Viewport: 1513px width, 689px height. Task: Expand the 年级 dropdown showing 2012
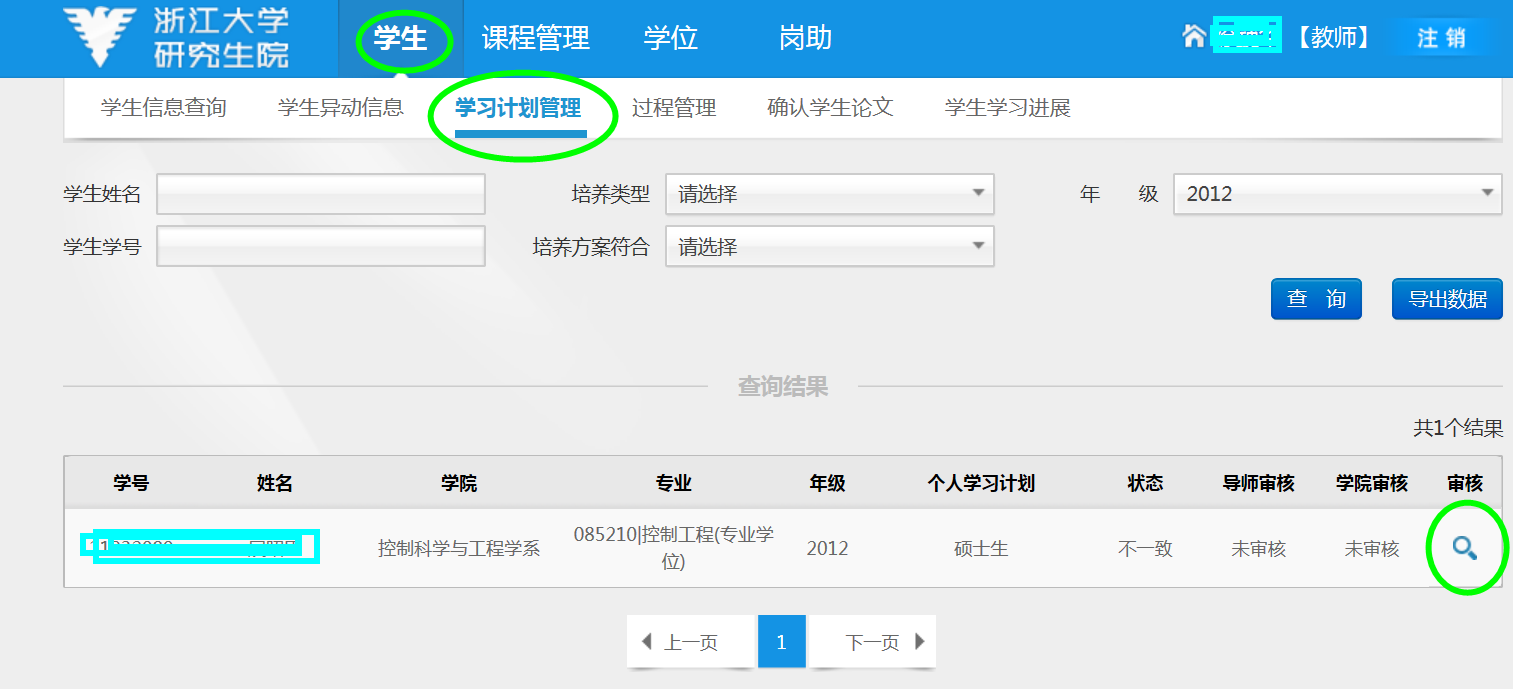click(1337, 194)
